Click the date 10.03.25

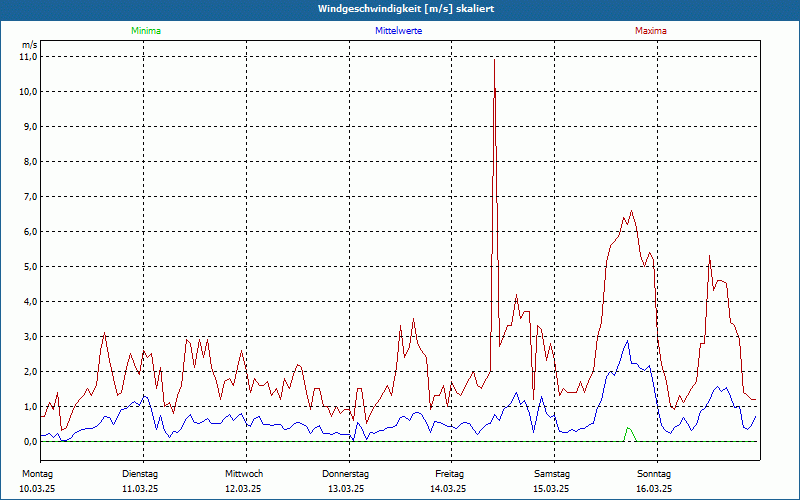coord(37,489)
